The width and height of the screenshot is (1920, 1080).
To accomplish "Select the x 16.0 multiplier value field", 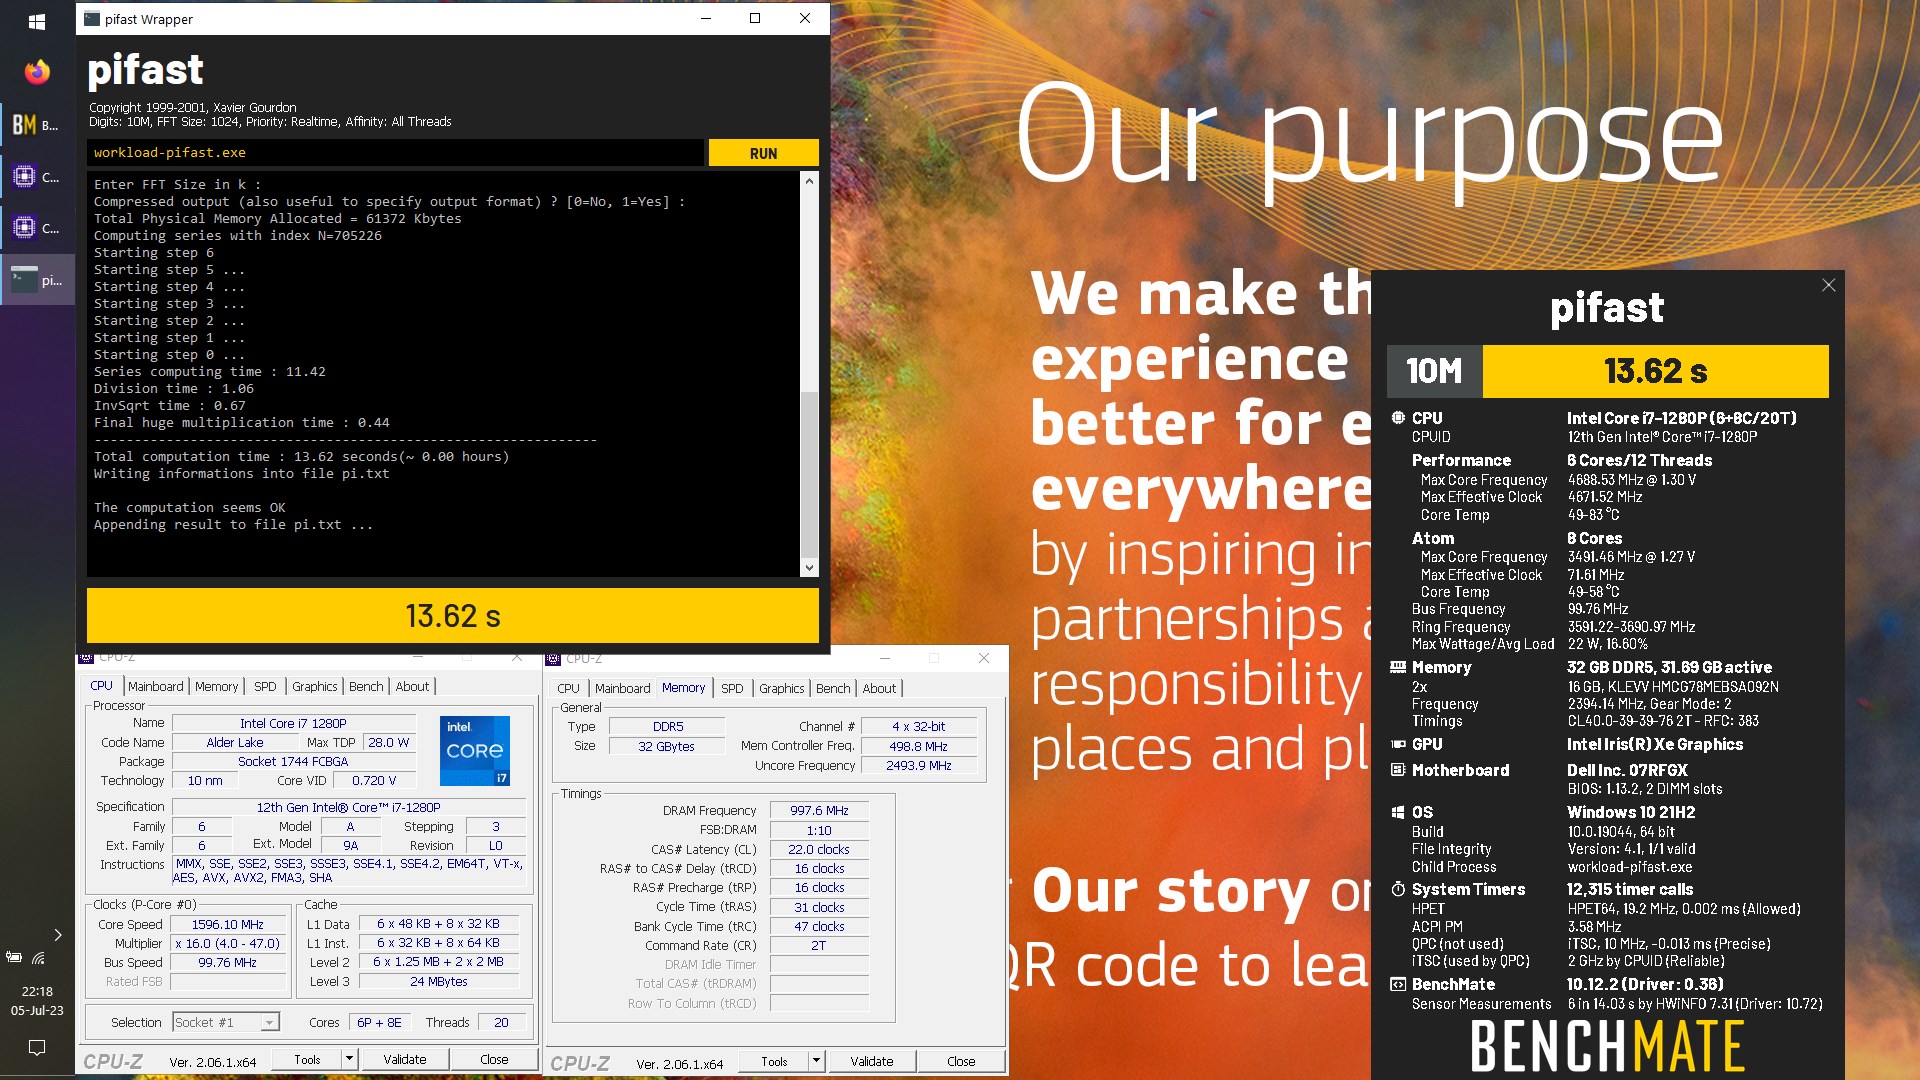I will coord(228,943).
